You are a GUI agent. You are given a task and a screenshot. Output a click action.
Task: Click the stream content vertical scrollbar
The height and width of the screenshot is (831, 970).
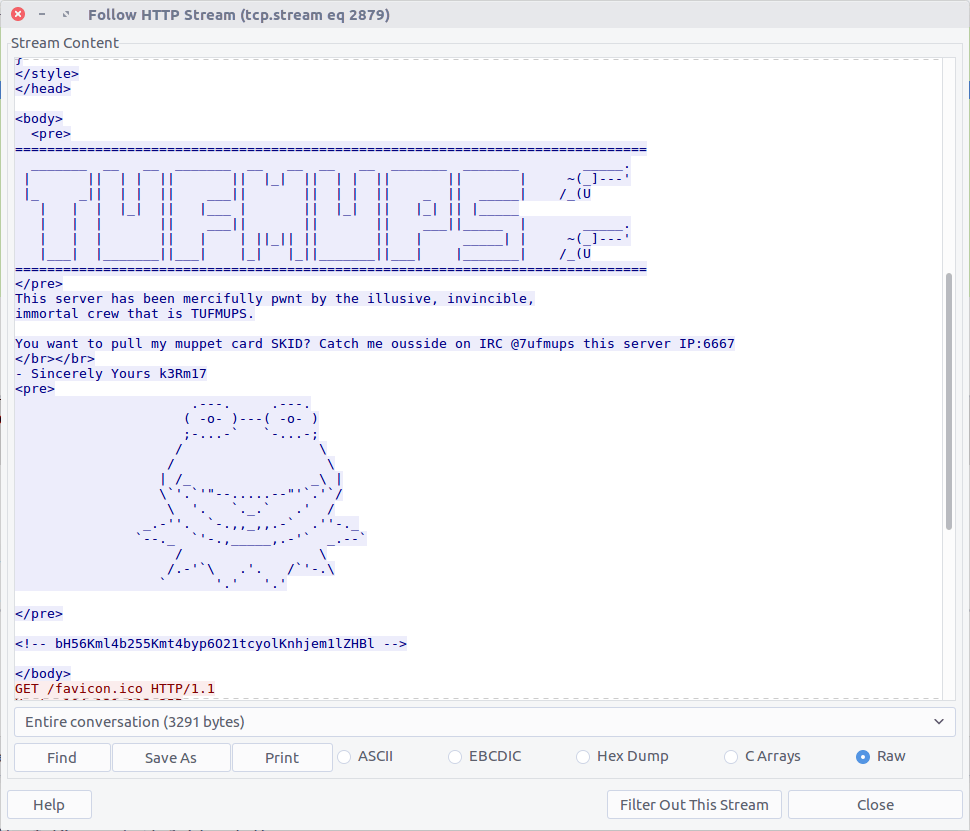coord(948,400)
